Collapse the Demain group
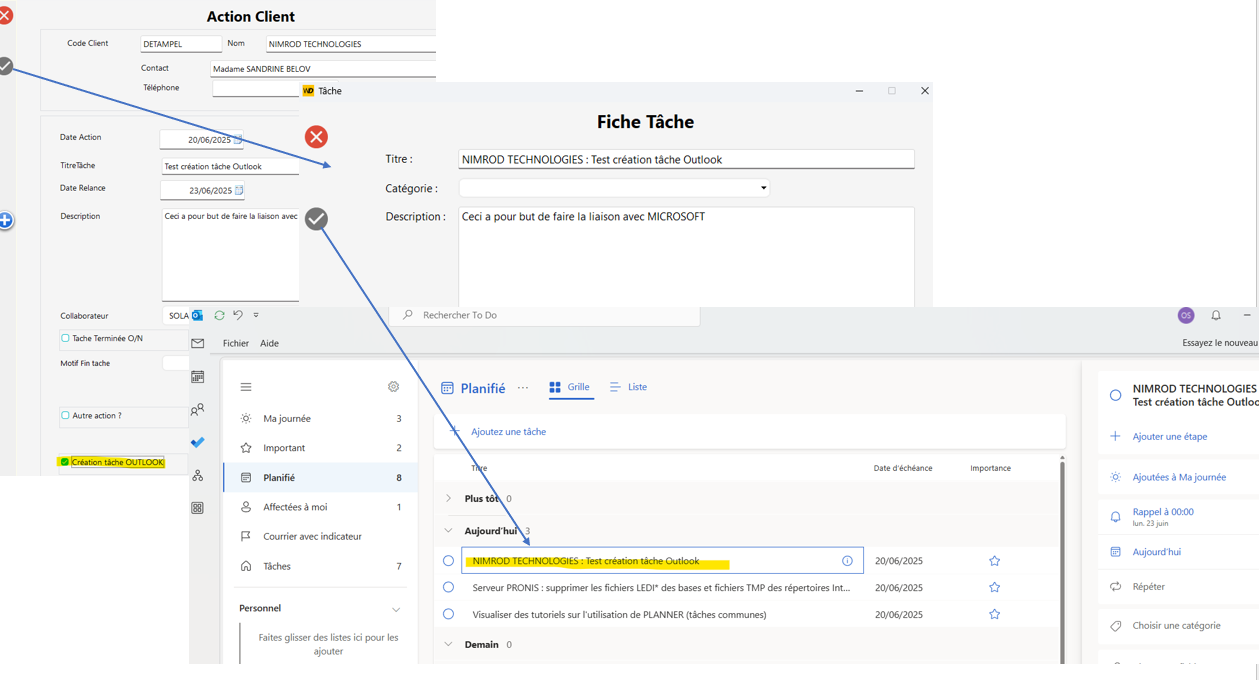 [448, 645]
